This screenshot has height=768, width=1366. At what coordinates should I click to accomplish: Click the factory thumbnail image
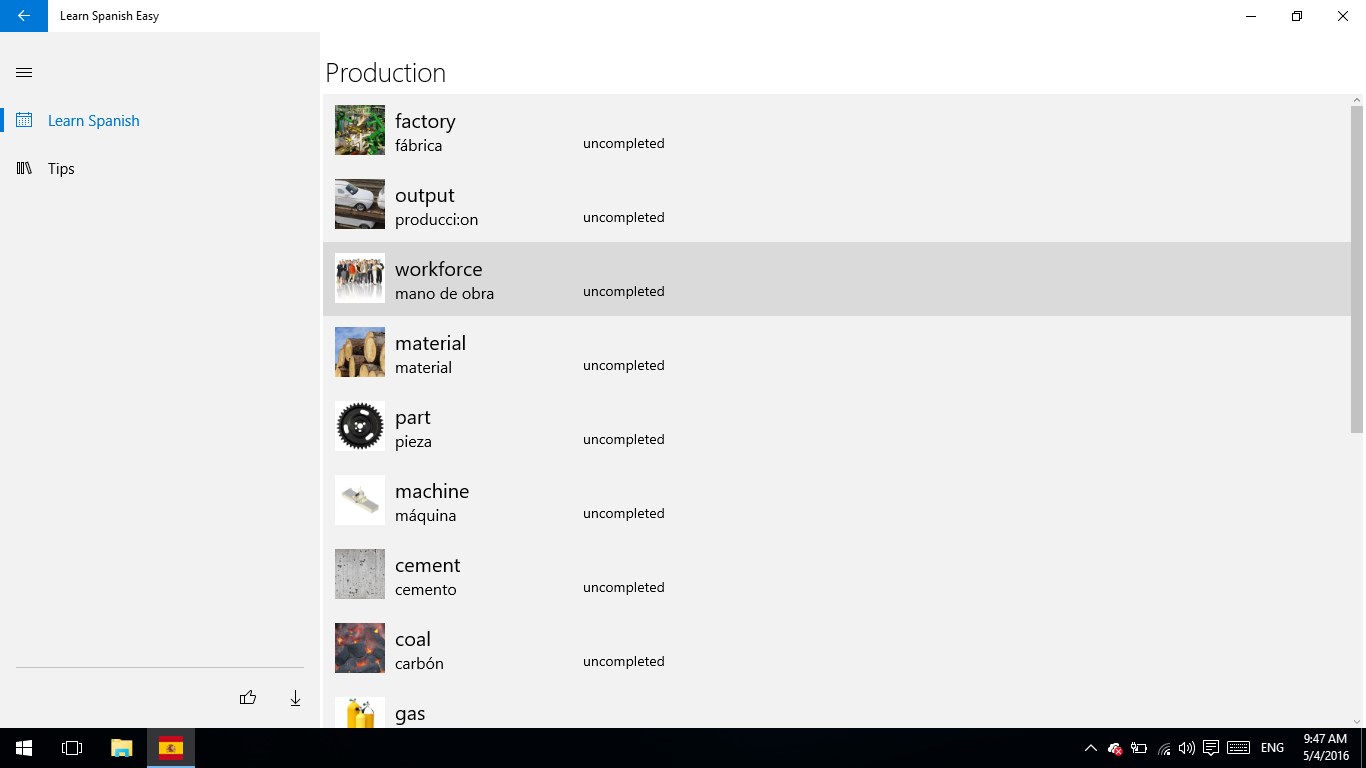click(x=360, y=130)
